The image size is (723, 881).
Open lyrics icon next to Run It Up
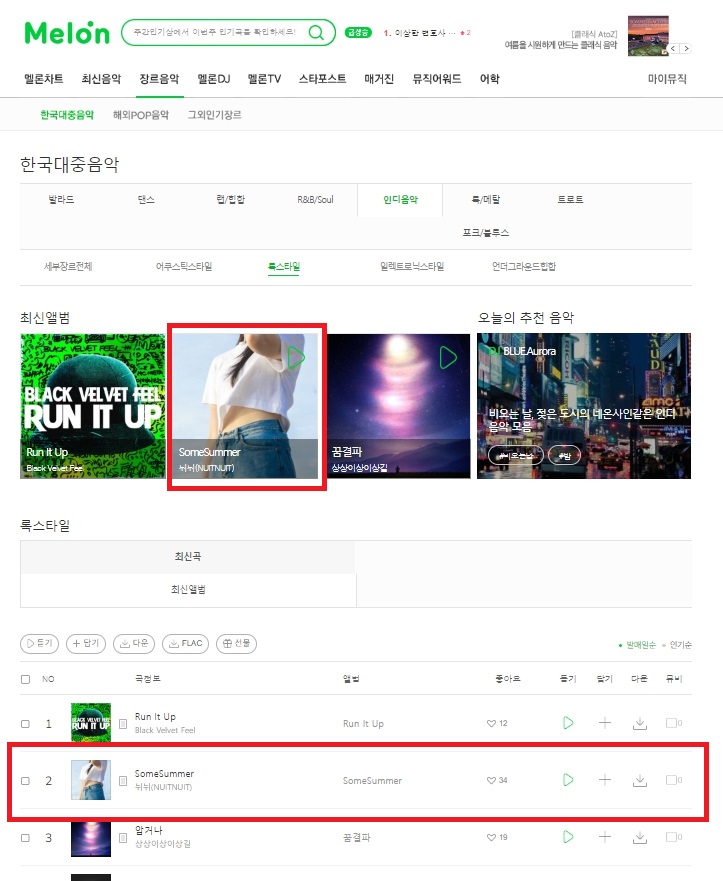[x=123, y=724]
